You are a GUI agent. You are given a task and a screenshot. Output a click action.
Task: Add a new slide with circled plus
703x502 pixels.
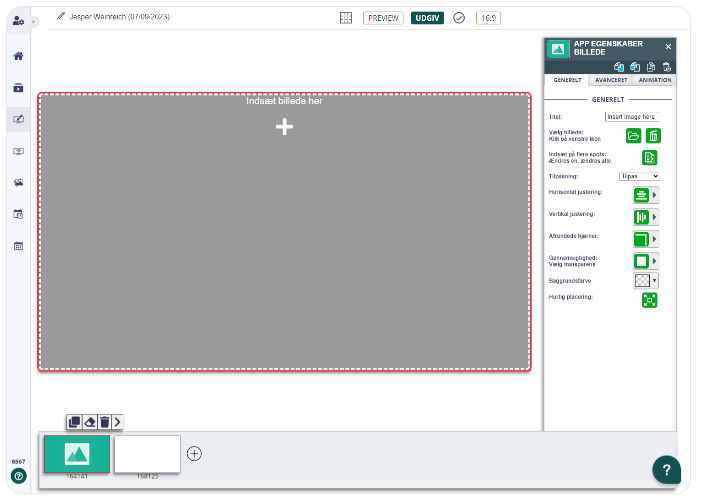click(x=194, y=454)
